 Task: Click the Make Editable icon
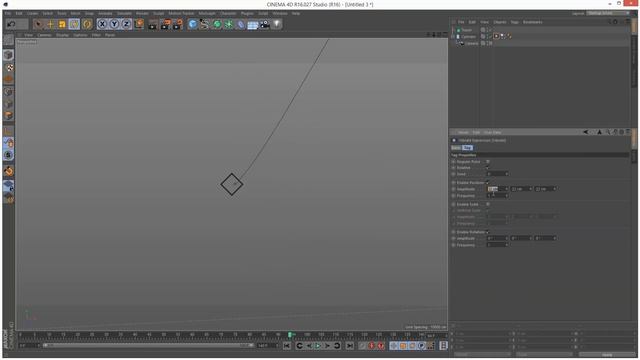click(8, 40)
